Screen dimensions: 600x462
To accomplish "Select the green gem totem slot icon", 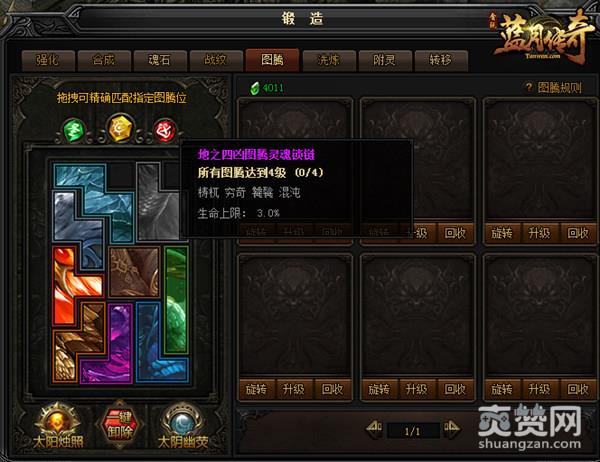I will coord(73,130).
